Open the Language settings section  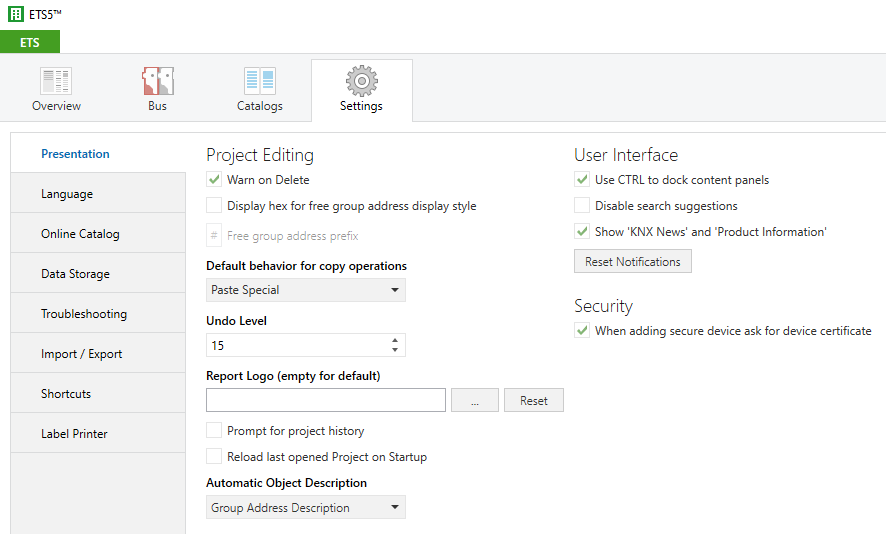(x=98, y=194)
